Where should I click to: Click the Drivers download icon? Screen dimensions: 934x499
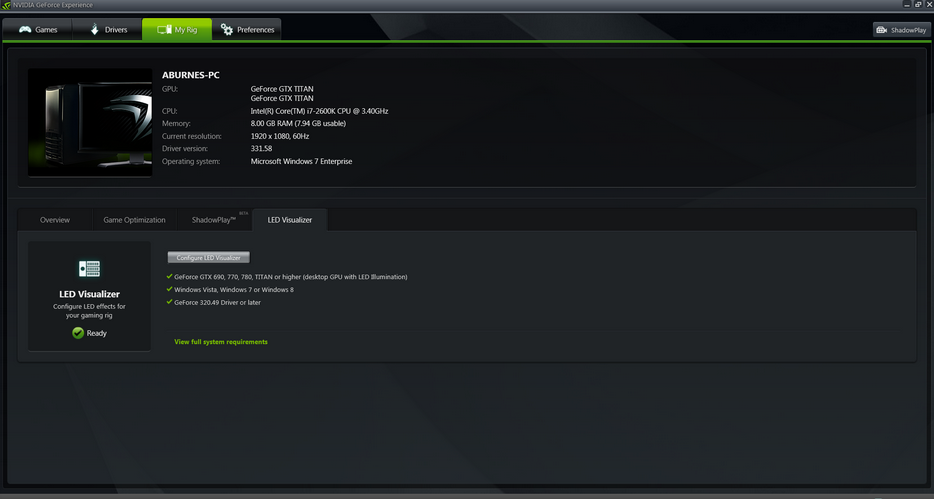[94, 29]
